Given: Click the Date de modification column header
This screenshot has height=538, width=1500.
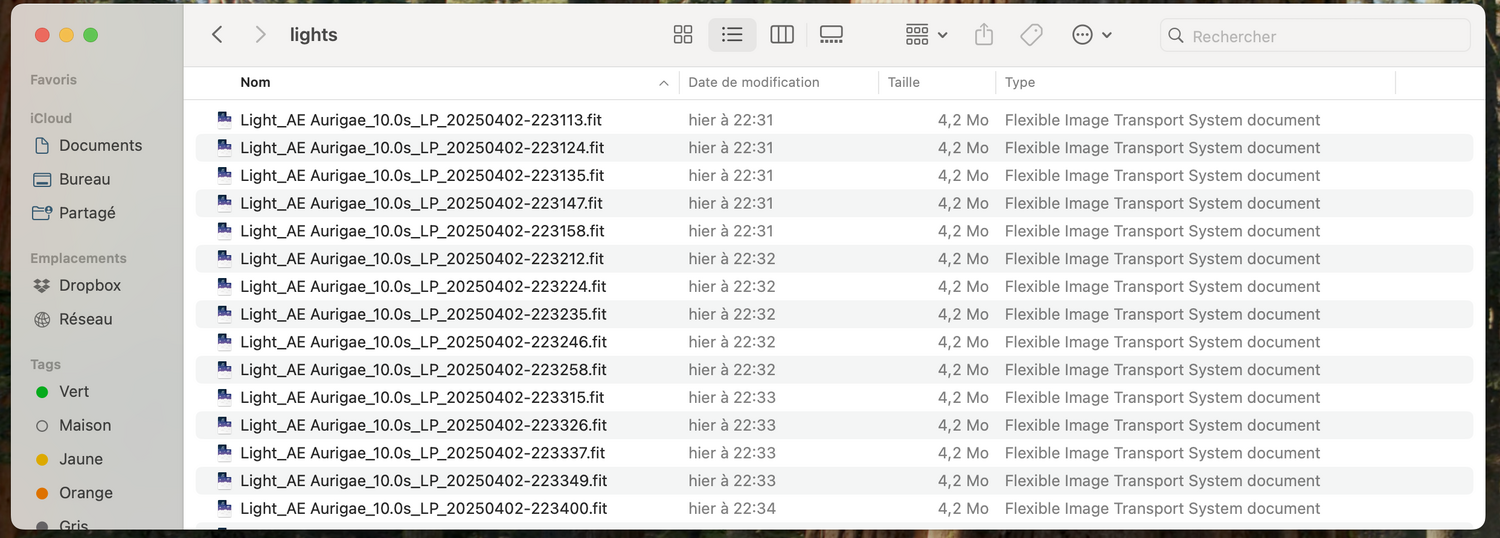Looking at the screenshot, I should click(x=754, y=83).
